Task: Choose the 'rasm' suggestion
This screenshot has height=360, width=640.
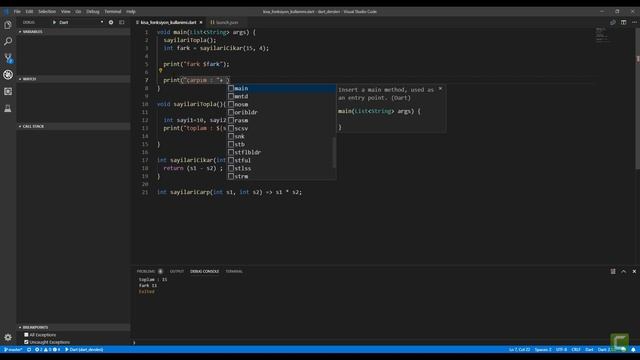Action: click(281, 120)
